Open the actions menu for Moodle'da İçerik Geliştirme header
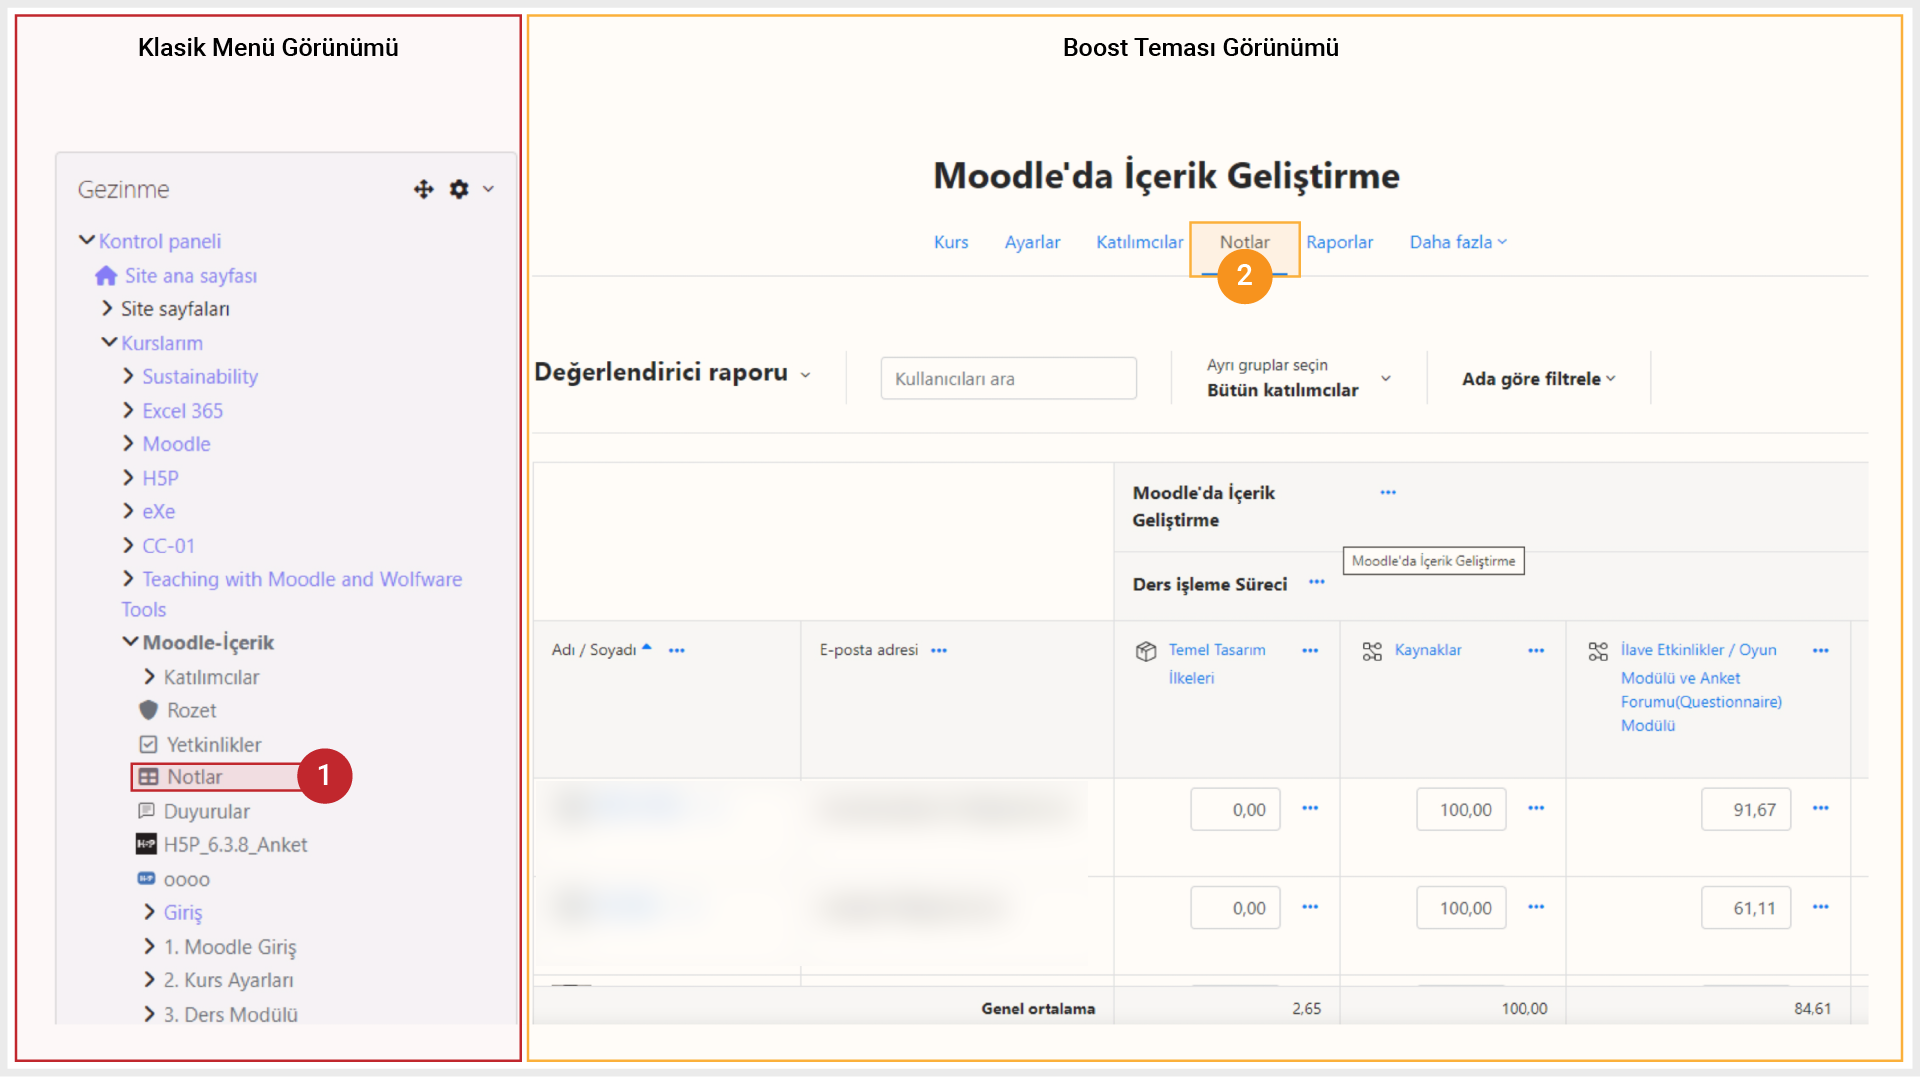 click(x=1388, y=492)
